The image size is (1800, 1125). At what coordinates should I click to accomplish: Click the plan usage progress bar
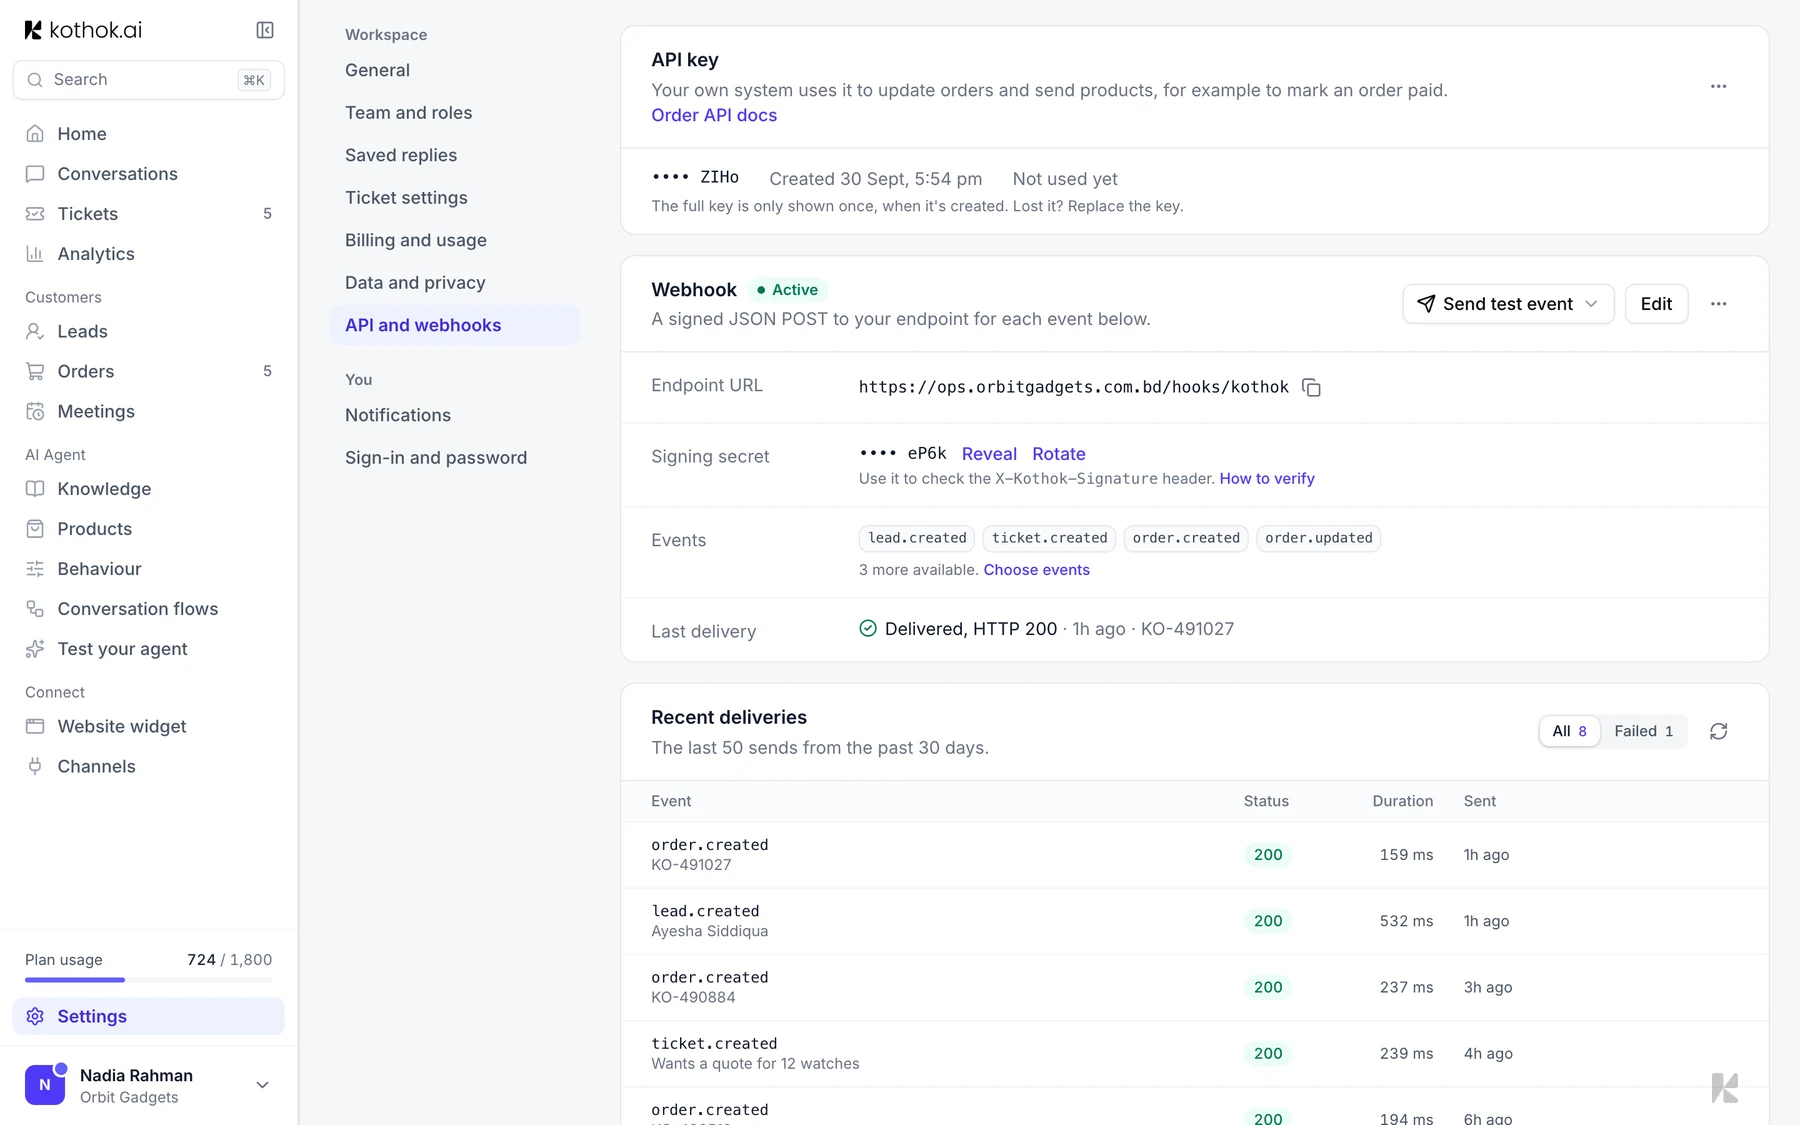[x=149, y=980]
